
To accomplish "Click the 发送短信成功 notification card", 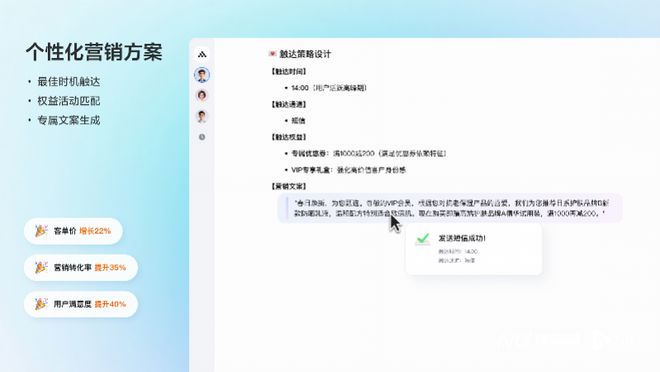I will click(474, 249).
